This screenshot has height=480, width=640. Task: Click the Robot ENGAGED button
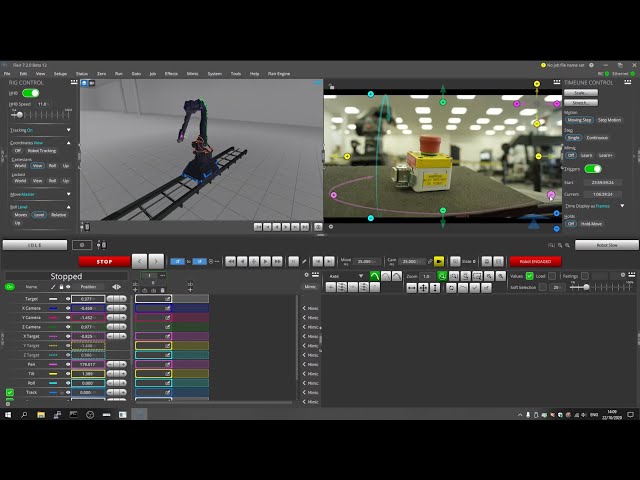click(x=536, y=261)
